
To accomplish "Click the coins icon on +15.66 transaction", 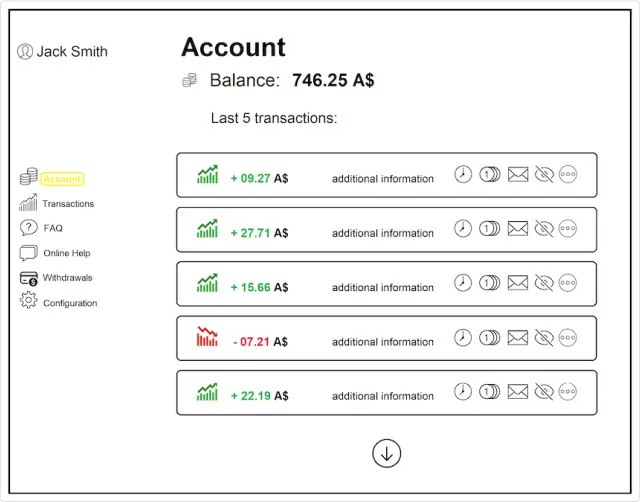I will click(489, 283).
